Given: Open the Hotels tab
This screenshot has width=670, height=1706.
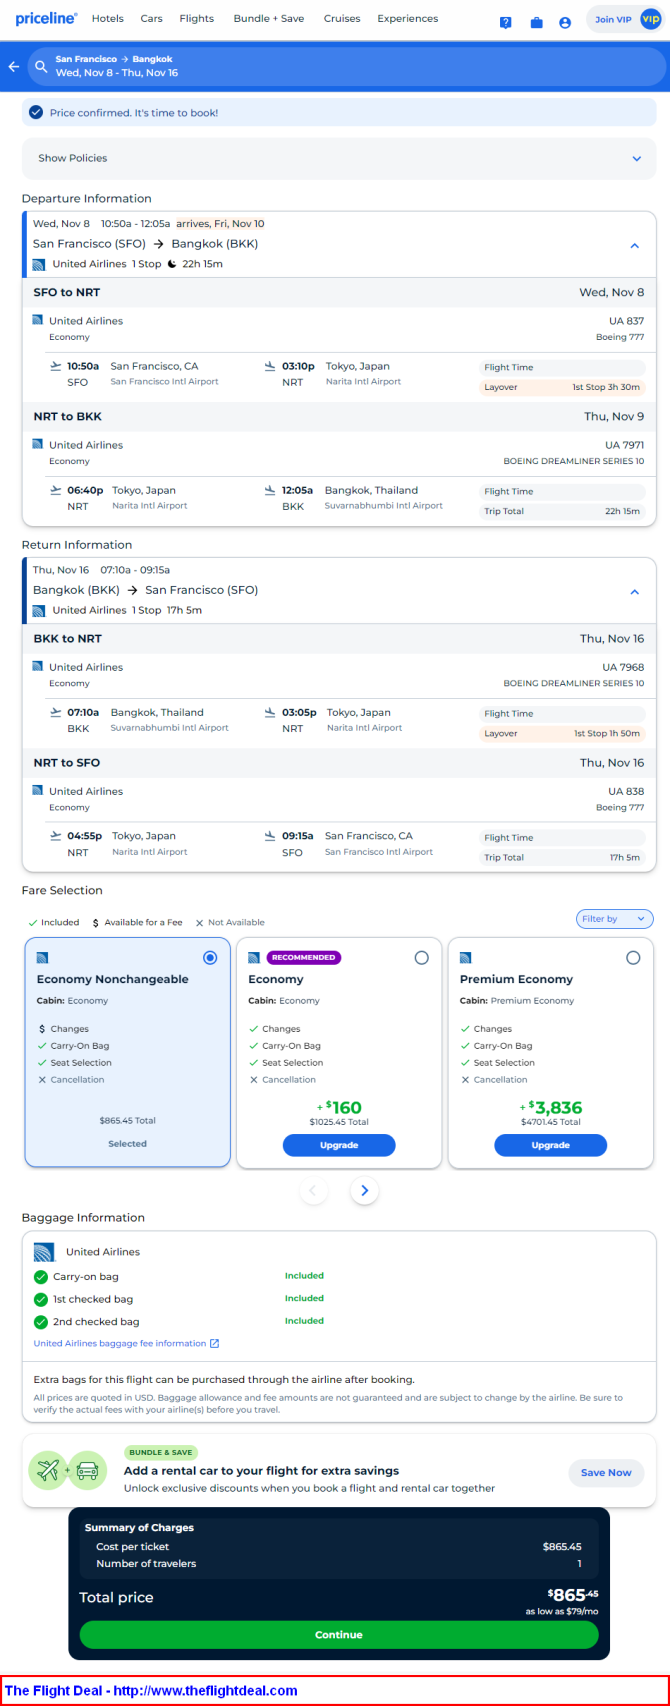Looking at the screenshot, I should 108,18.
